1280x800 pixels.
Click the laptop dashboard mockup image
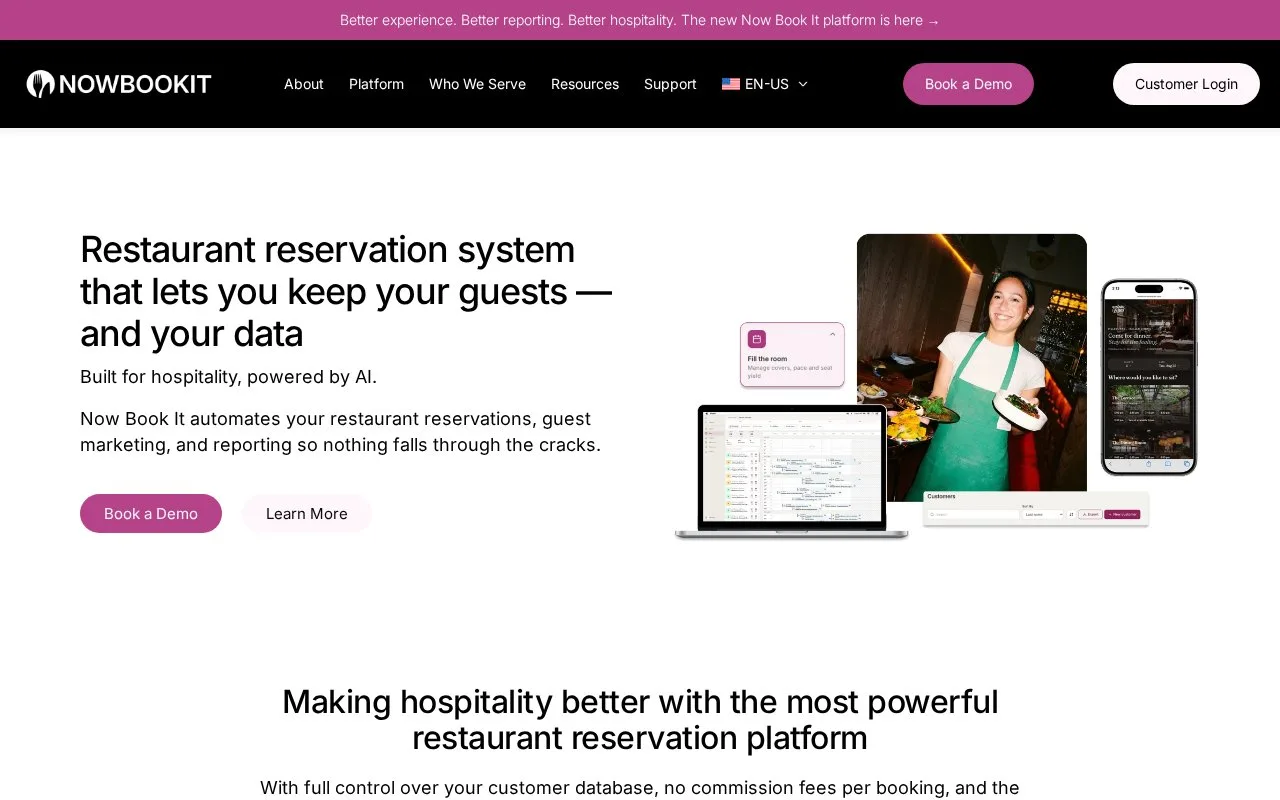[792, 471]
